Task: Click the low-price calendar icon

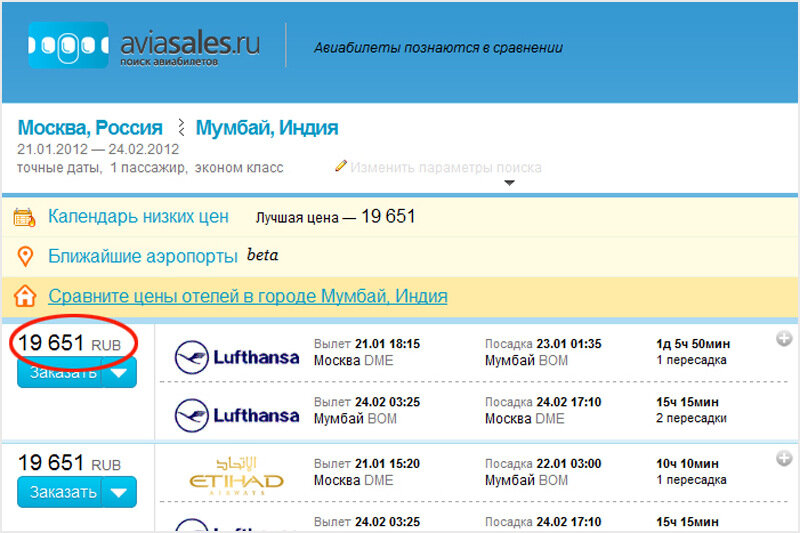Action: point(24,217)
